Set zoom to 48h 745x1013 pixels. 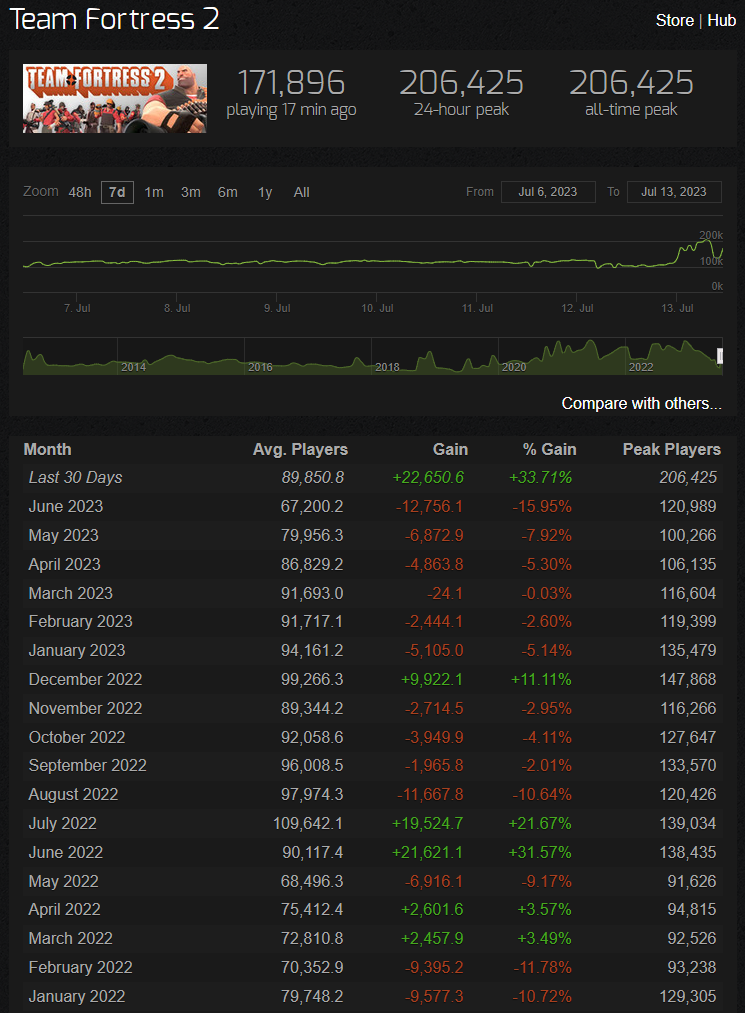pos(80,193)
